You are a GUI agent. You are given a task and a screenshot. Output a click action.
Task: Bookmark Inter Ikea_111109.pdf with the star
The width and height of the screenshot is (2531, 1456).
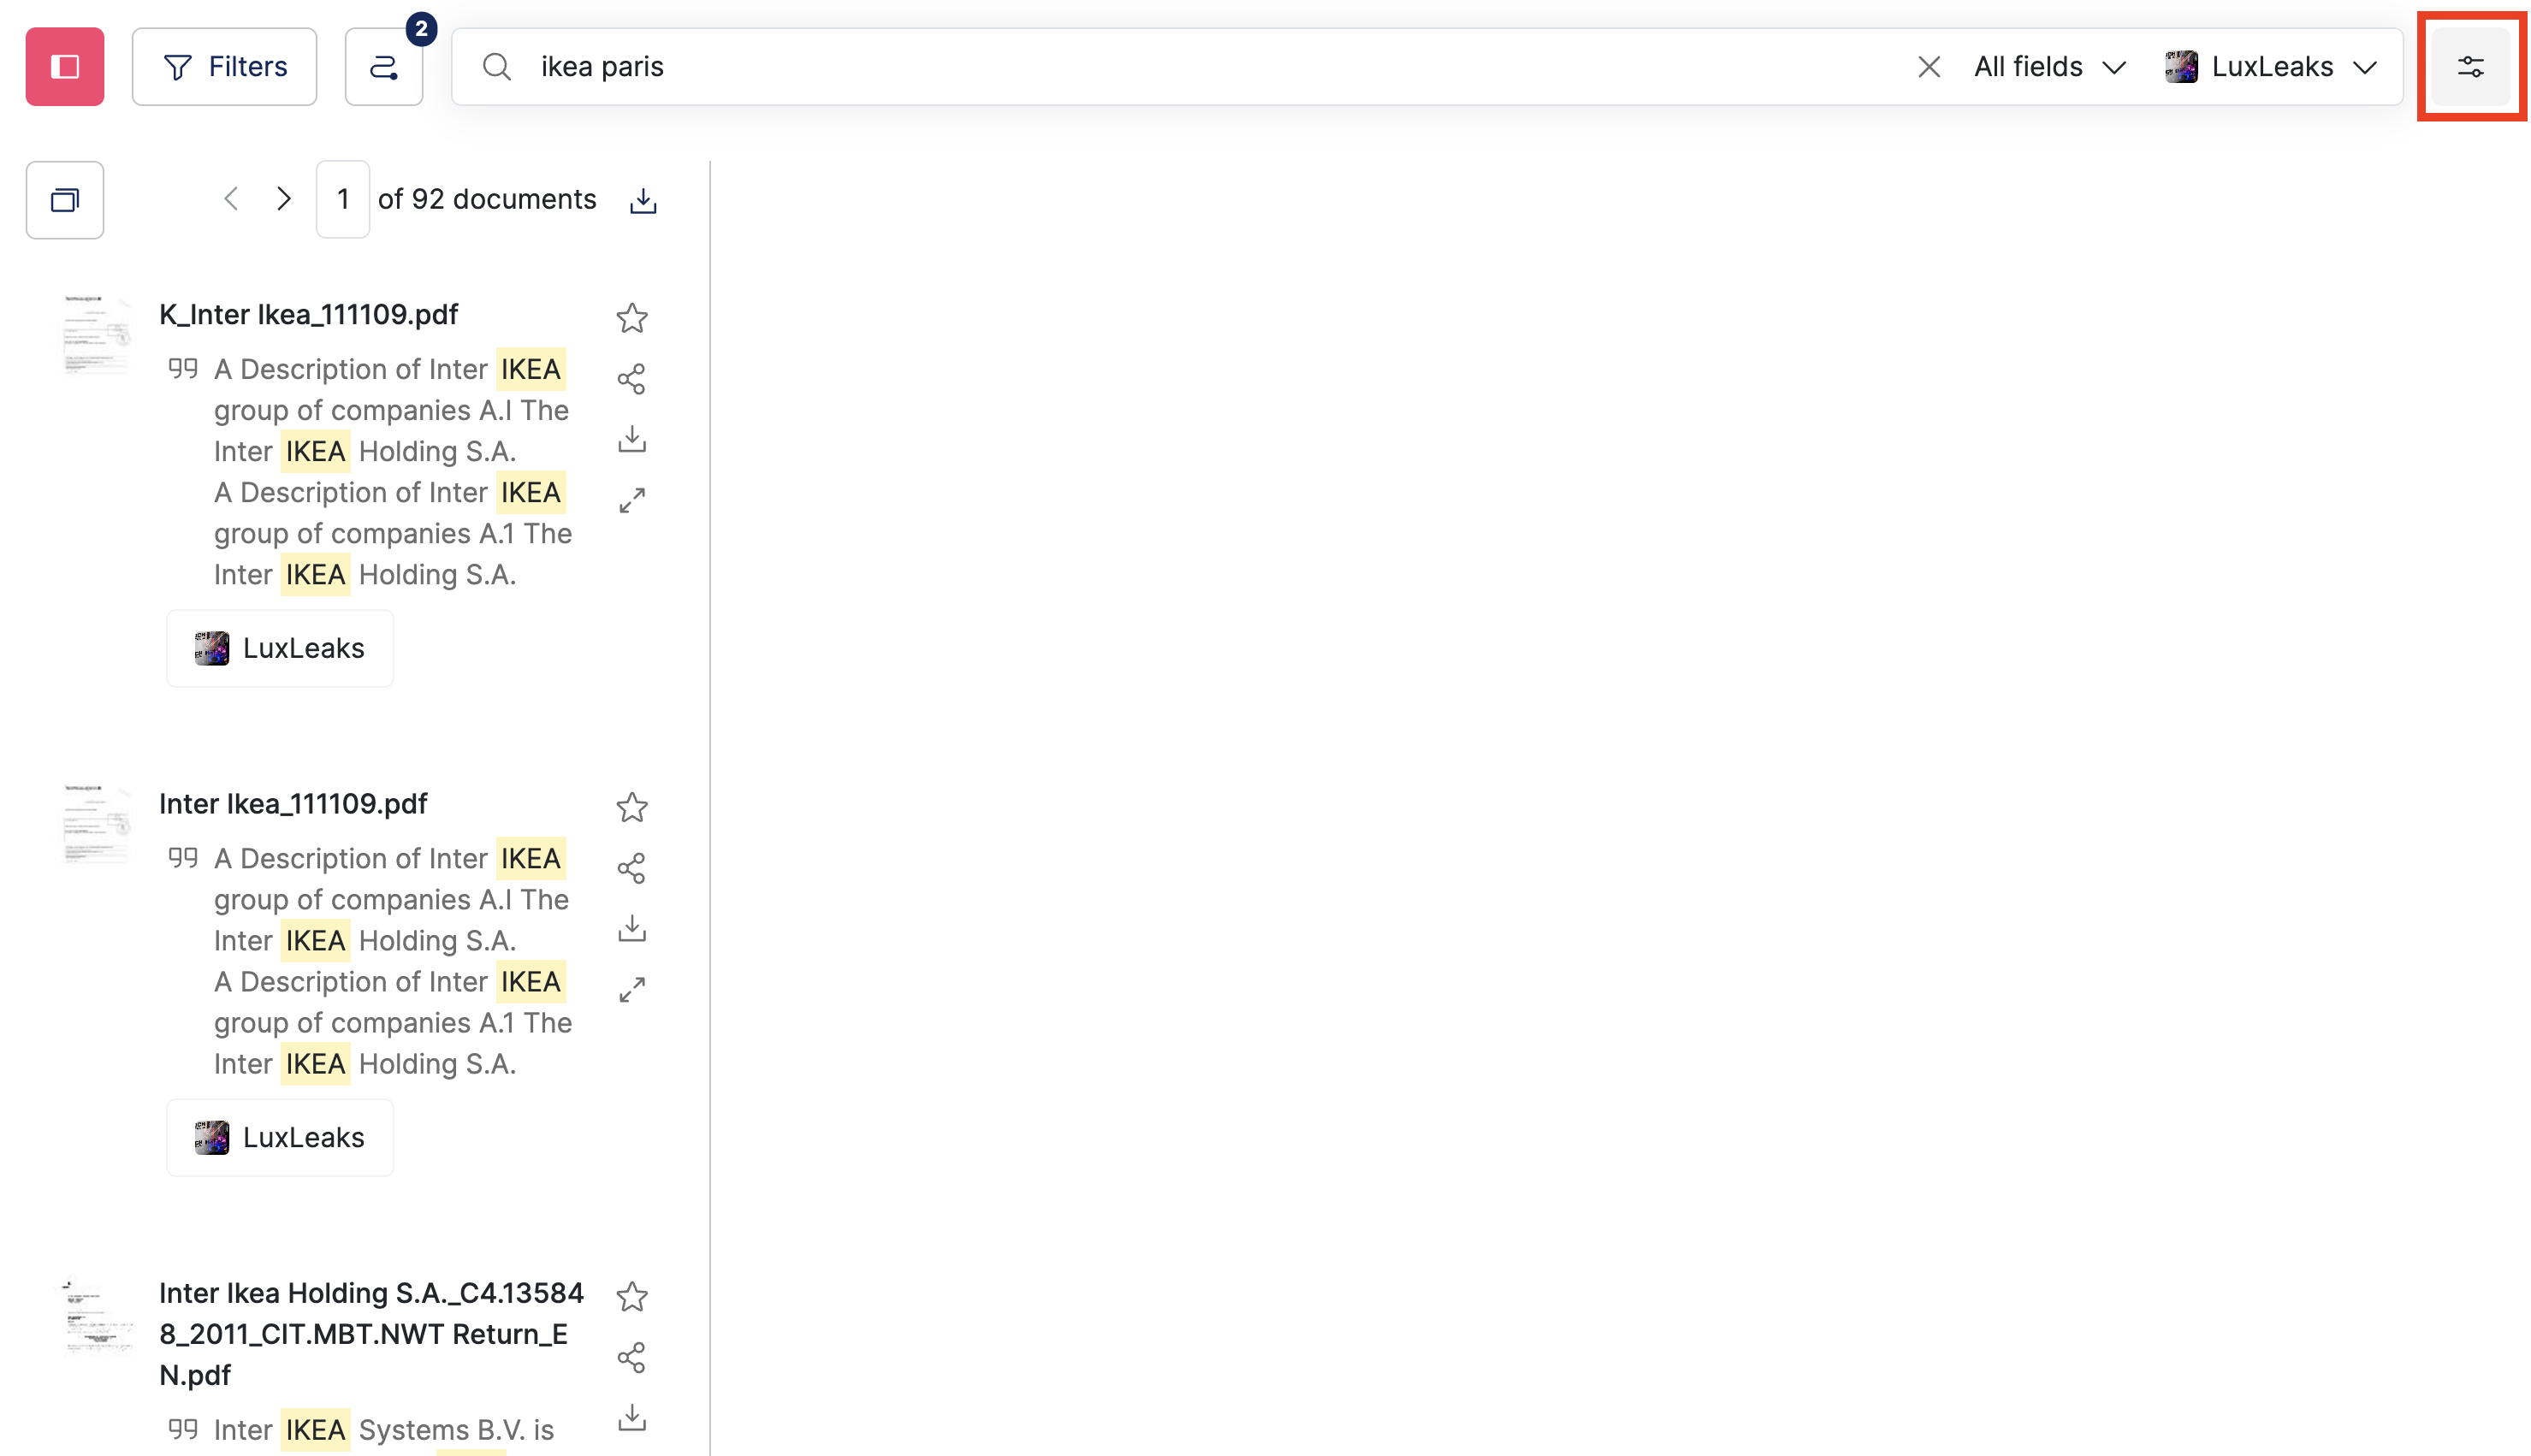[x=632, y=807]
